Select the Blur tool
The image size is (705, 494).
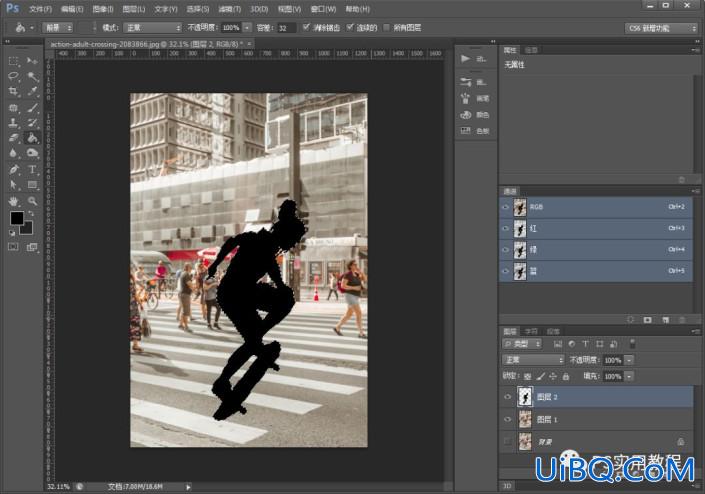pos(13,153)
